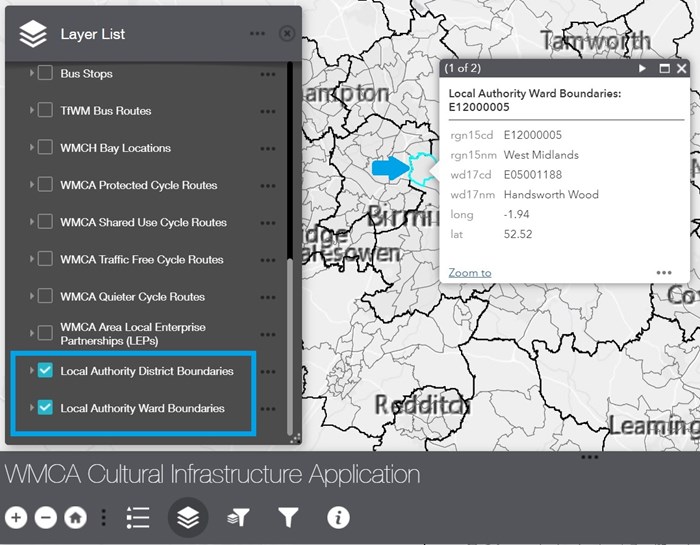Expand WMCA Quieter Cycle Routes layer
Viewport: 700px width, 545px height.
31,297
